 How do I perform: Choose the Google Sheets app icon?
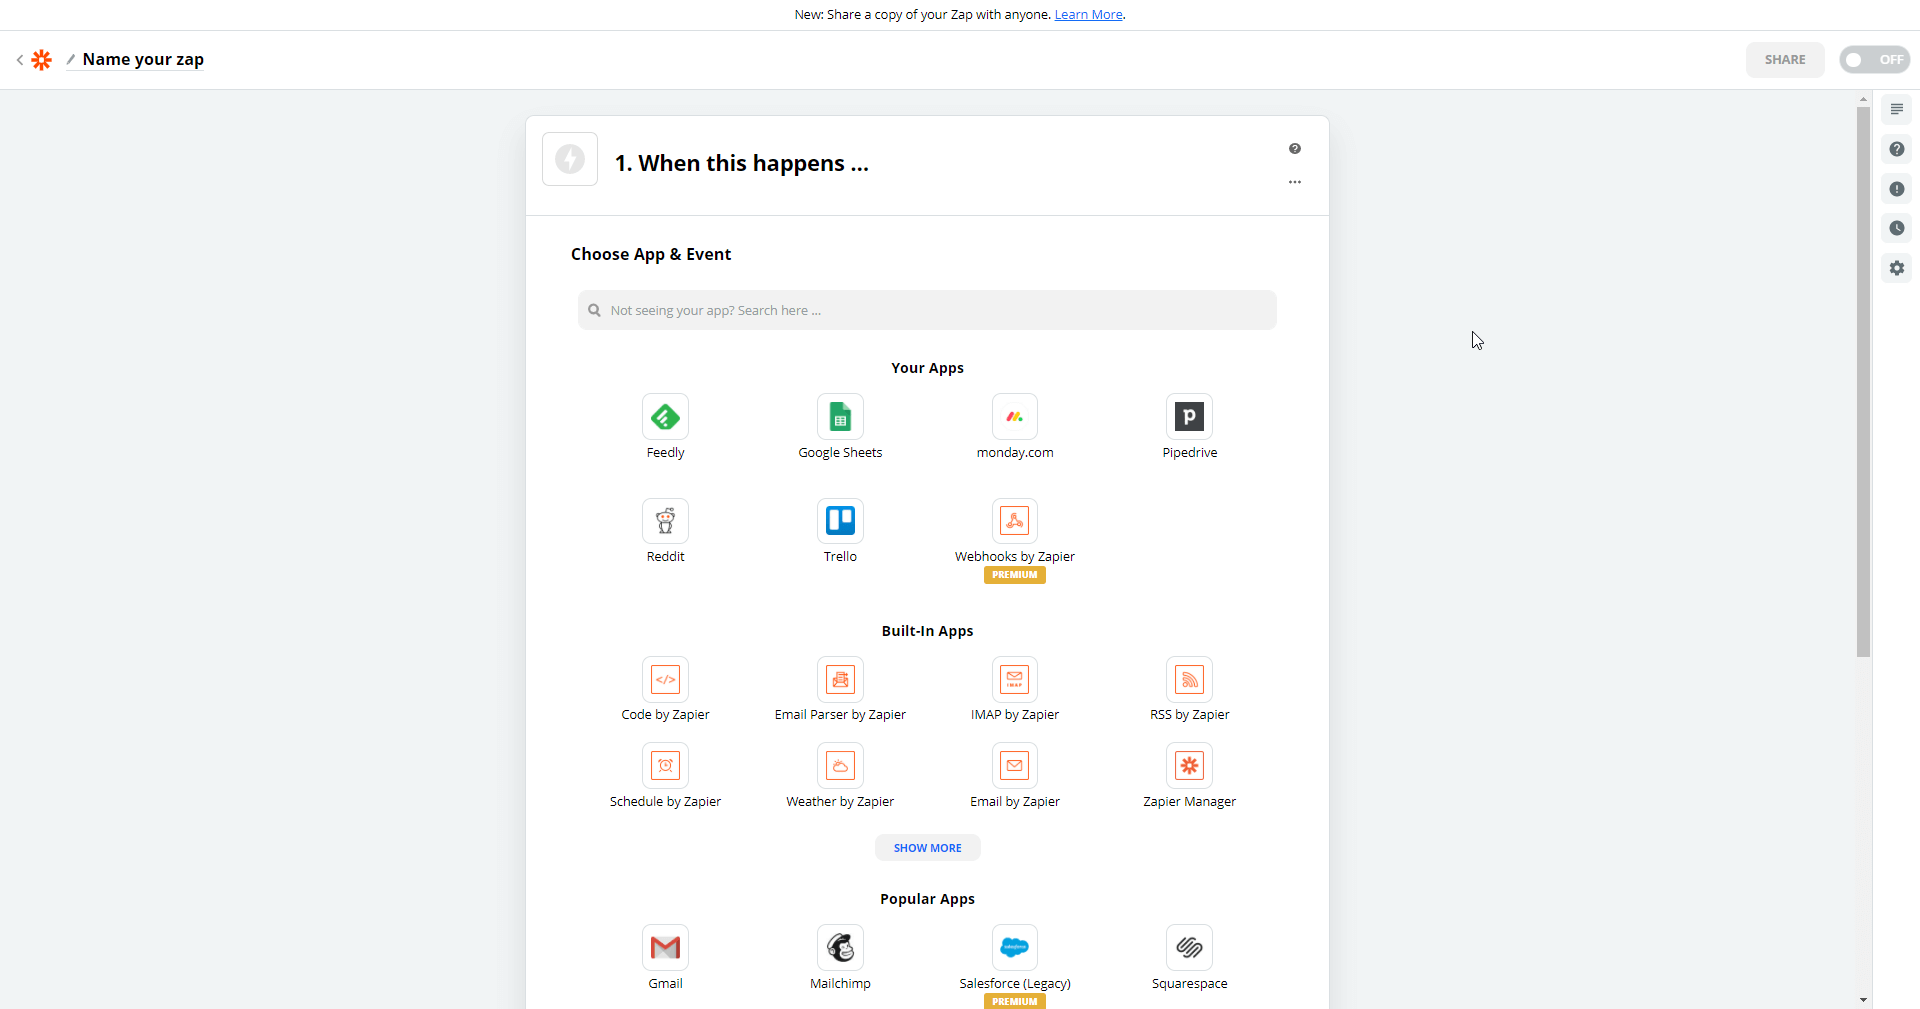840,417
